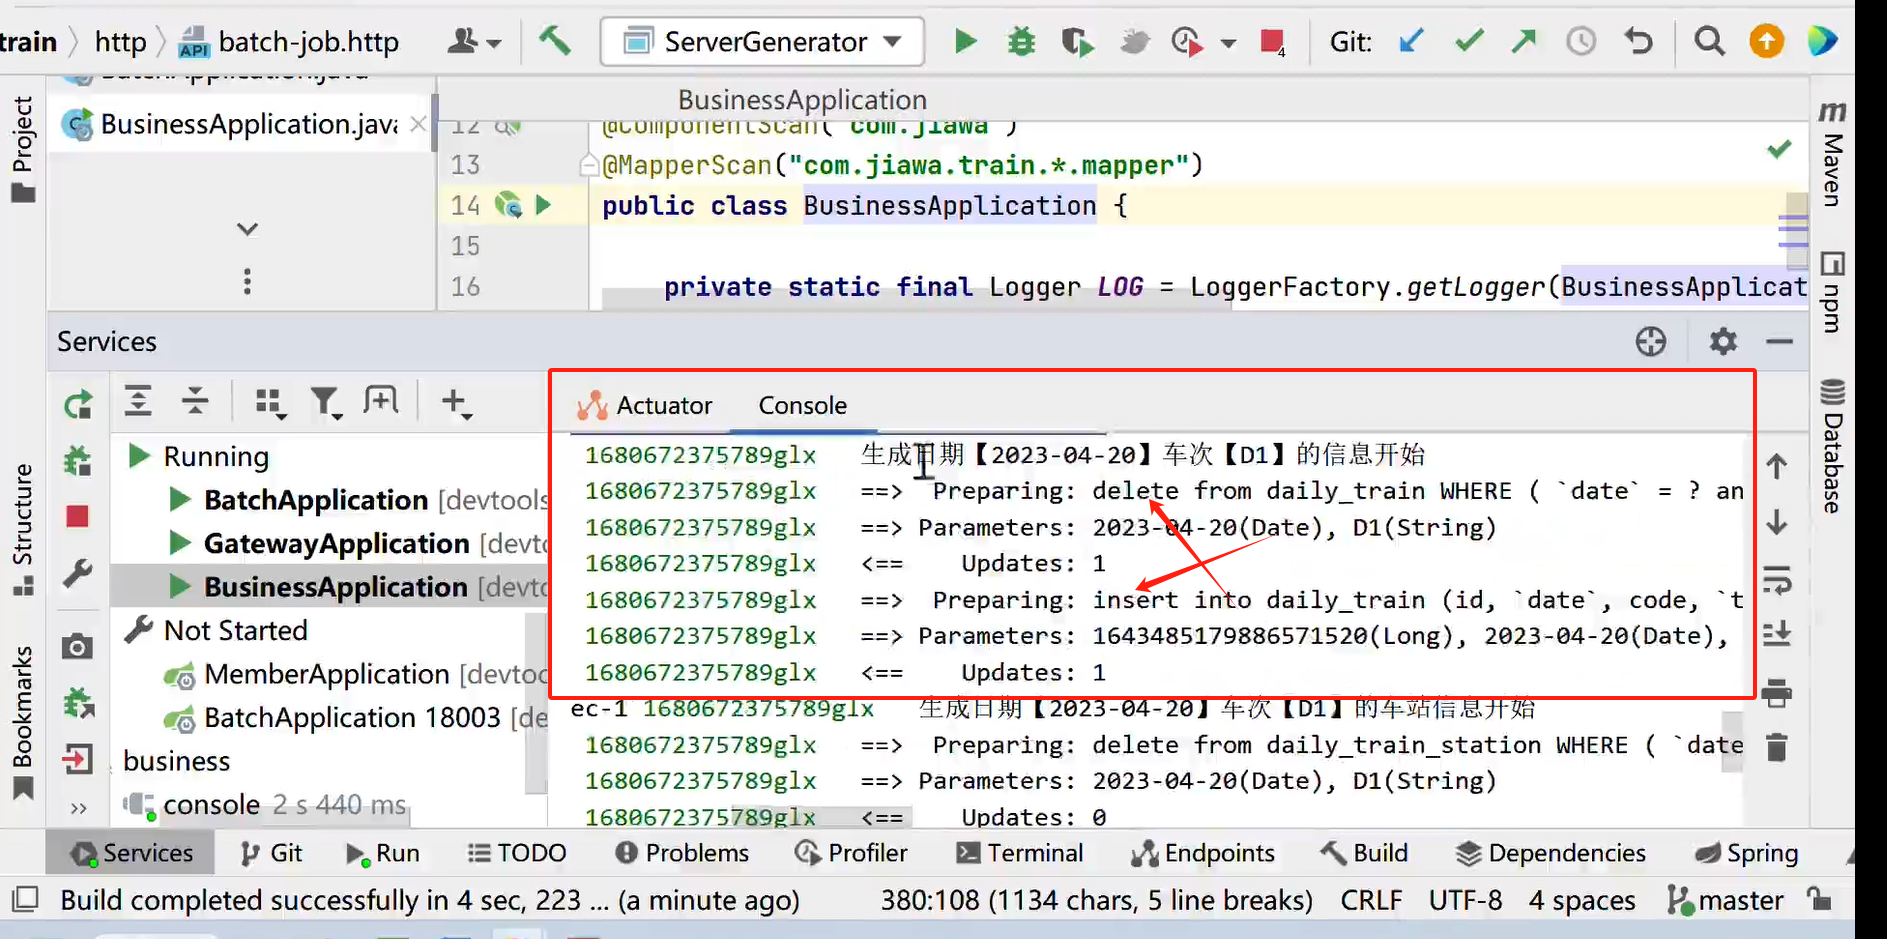Click Collapse All in Services toolbar
The height and width of the screenshot is (939, 1887).
[x=195, y=401]
